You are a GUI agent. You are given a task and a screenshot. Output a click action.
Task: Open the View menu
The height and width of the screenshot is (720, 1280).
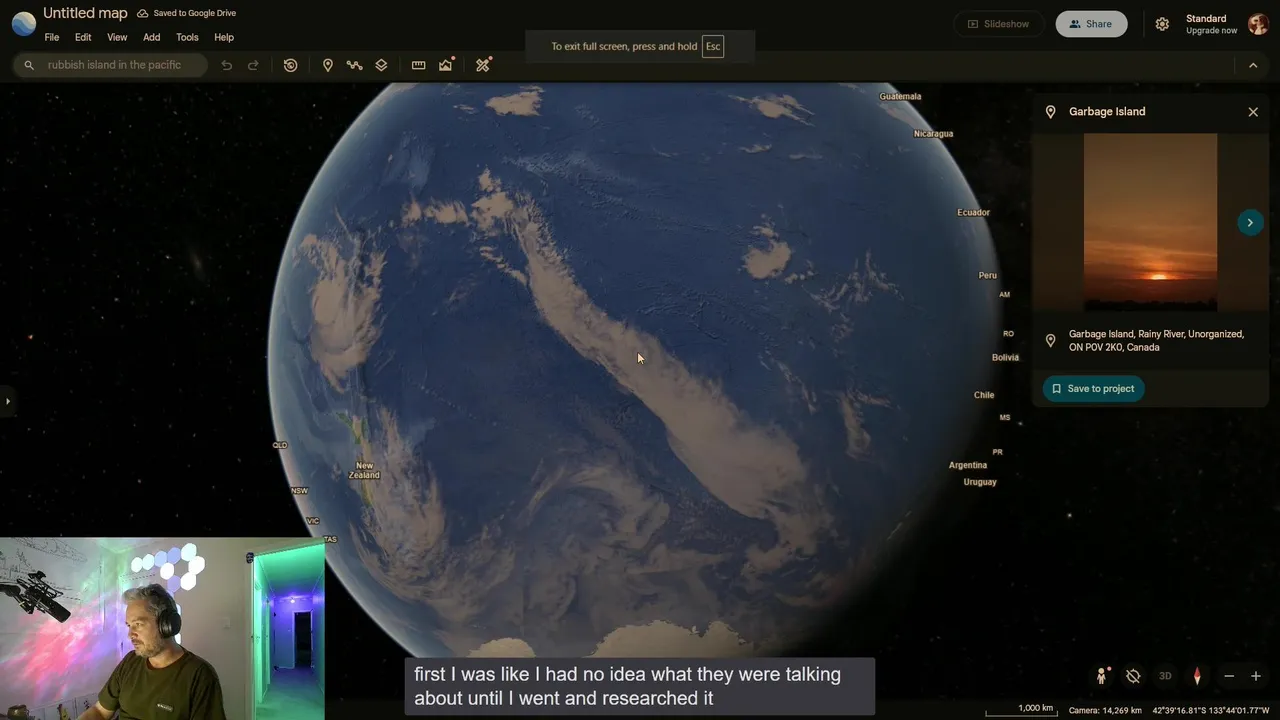(x=117, y=37)
